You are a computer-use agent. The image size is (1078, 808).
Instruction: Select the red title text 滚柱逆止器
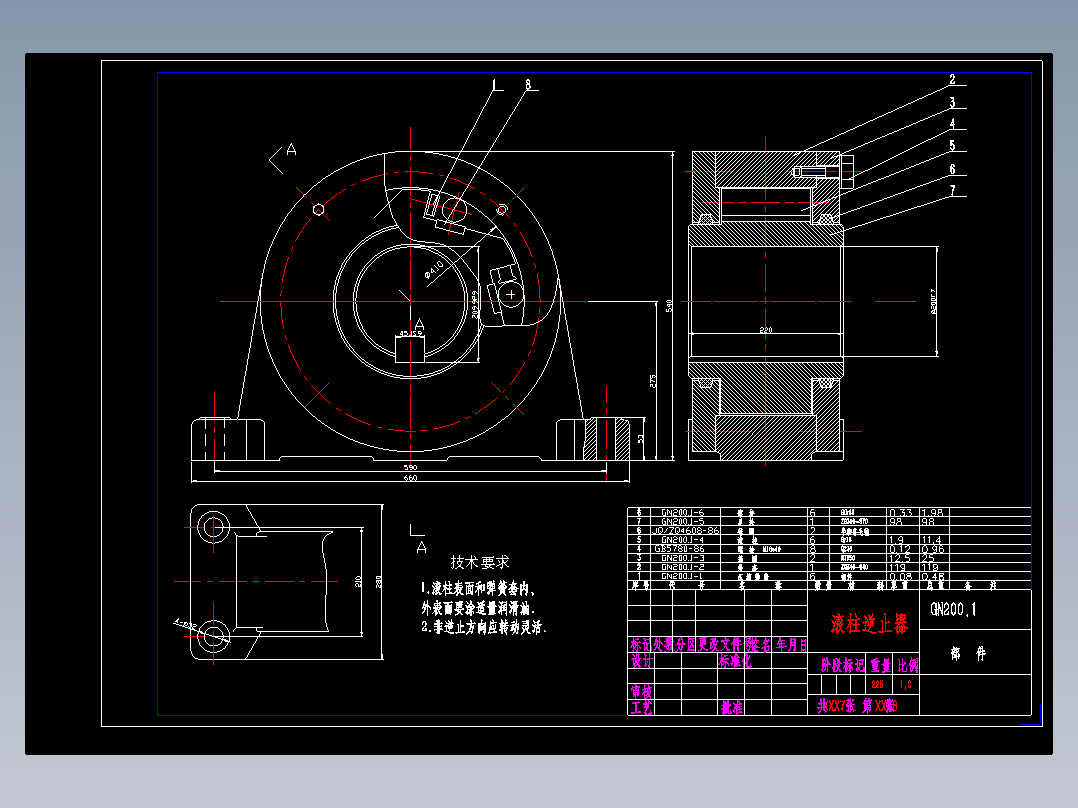[x=869, y=624]
